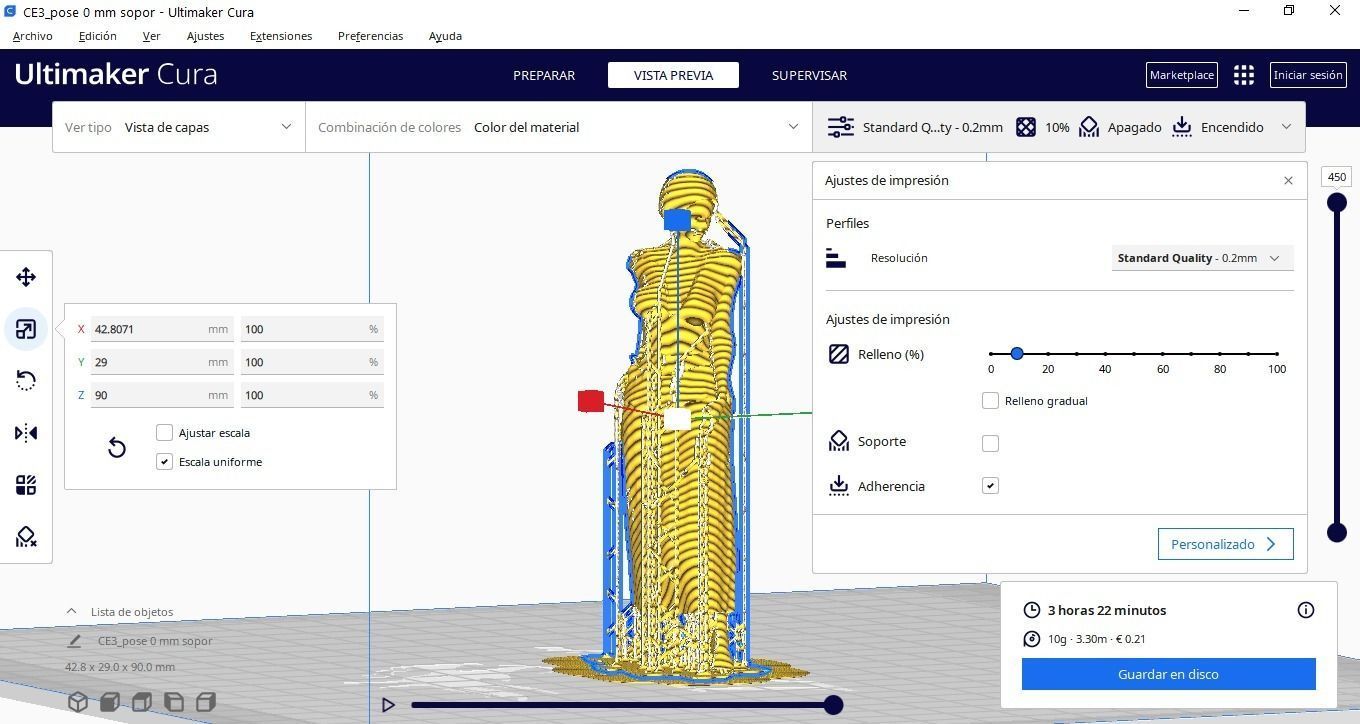Viewport: 1360px width, 724px height.
Task: Select the Scale tool
Action: click(x=26, y=329)
